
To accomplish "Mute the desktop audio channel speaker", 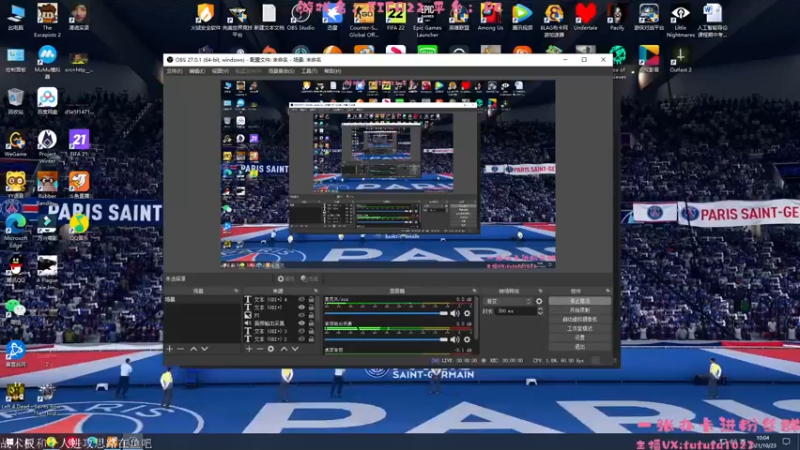I will pyautogui.click(x=455, y=339).
